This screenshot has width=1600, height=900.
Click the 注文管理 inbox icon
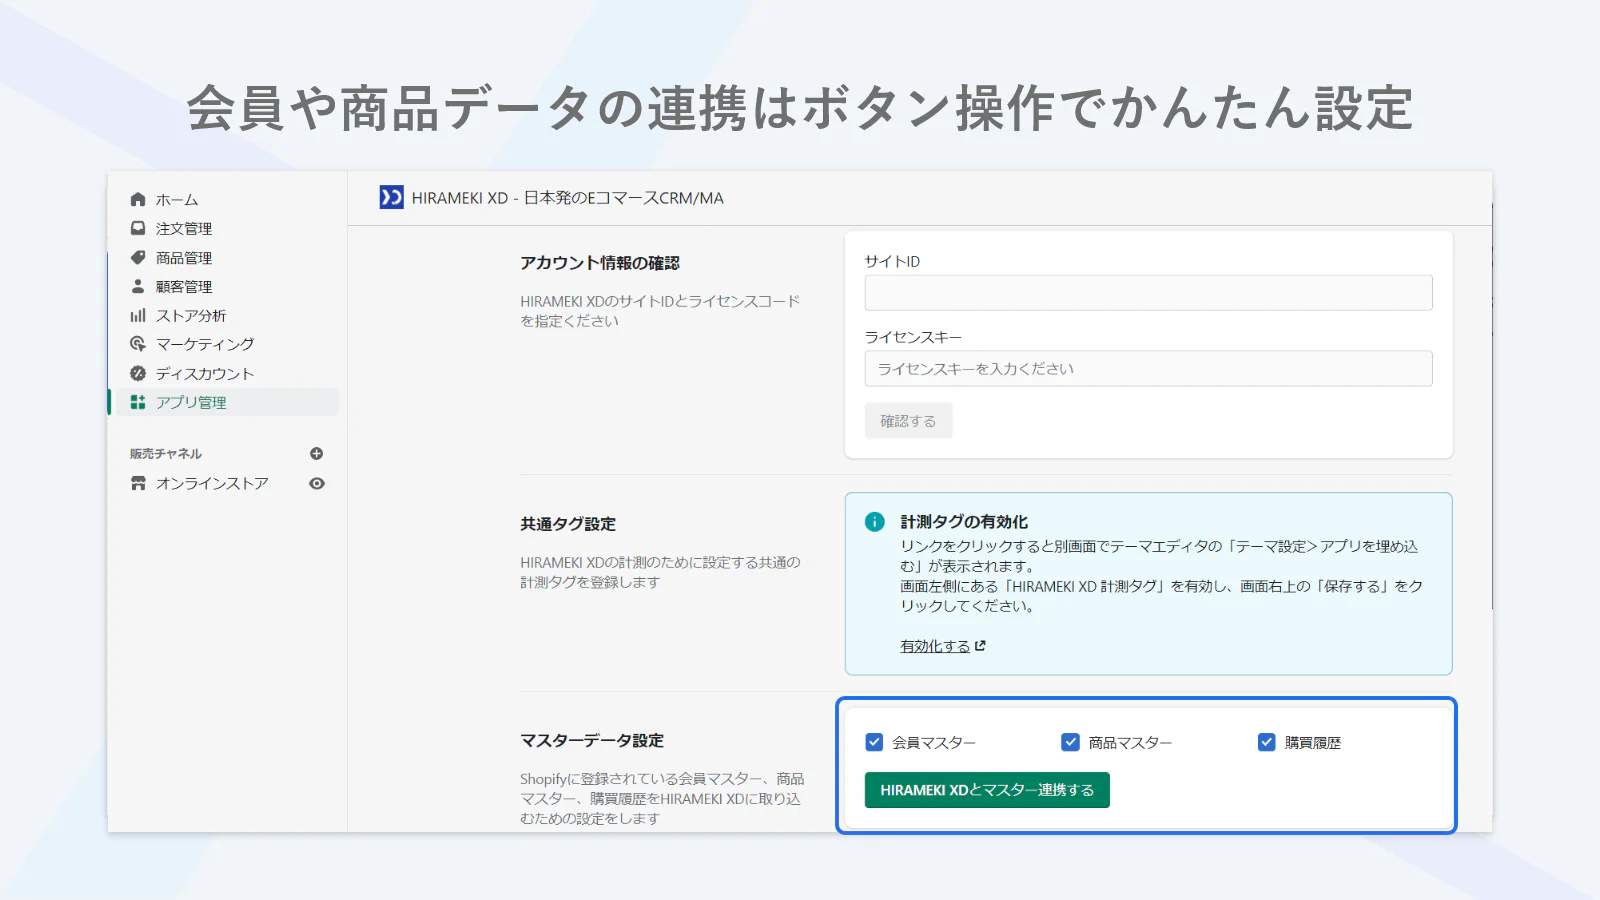138,228
